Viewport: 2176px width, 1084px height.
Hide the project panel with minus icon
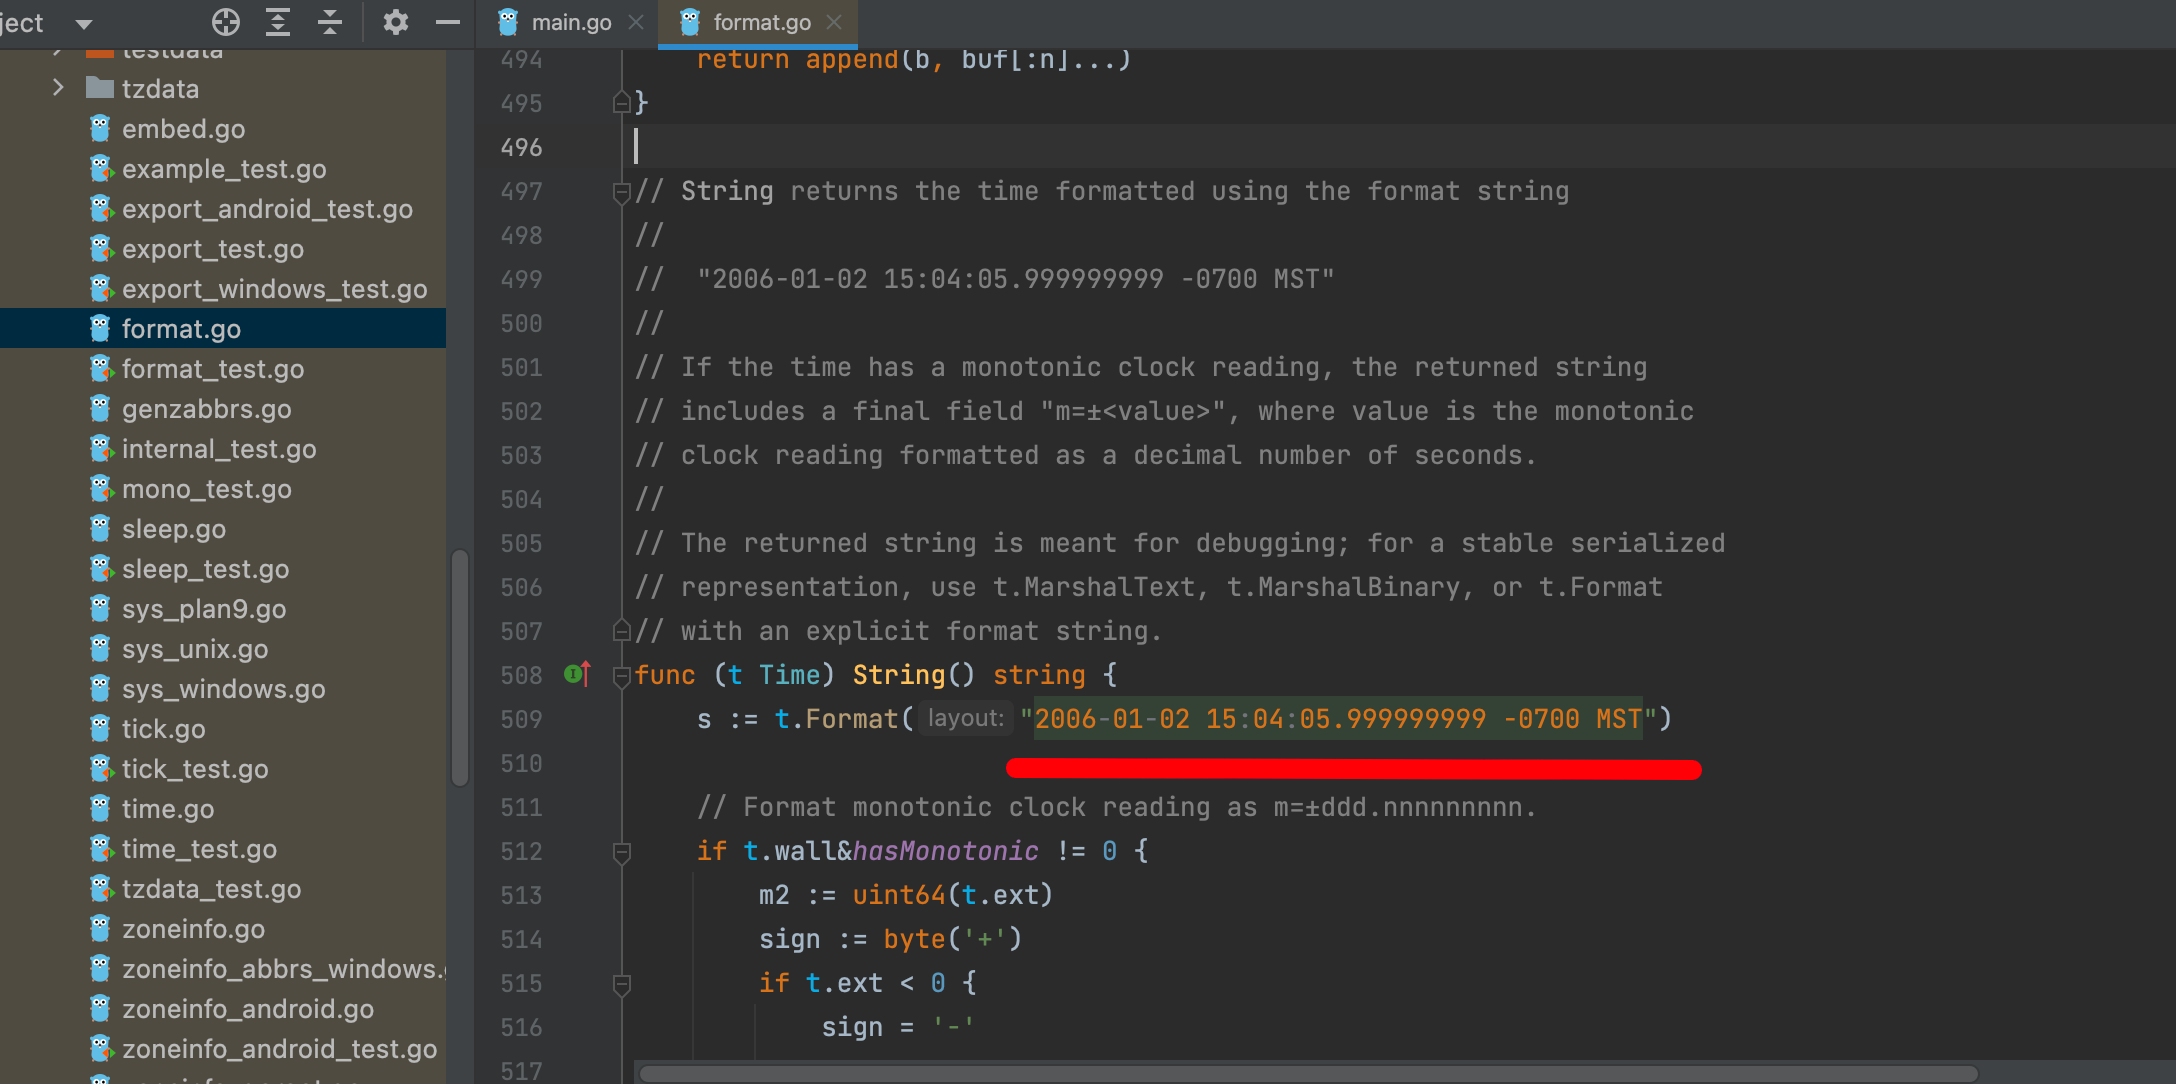pos(448,22)
